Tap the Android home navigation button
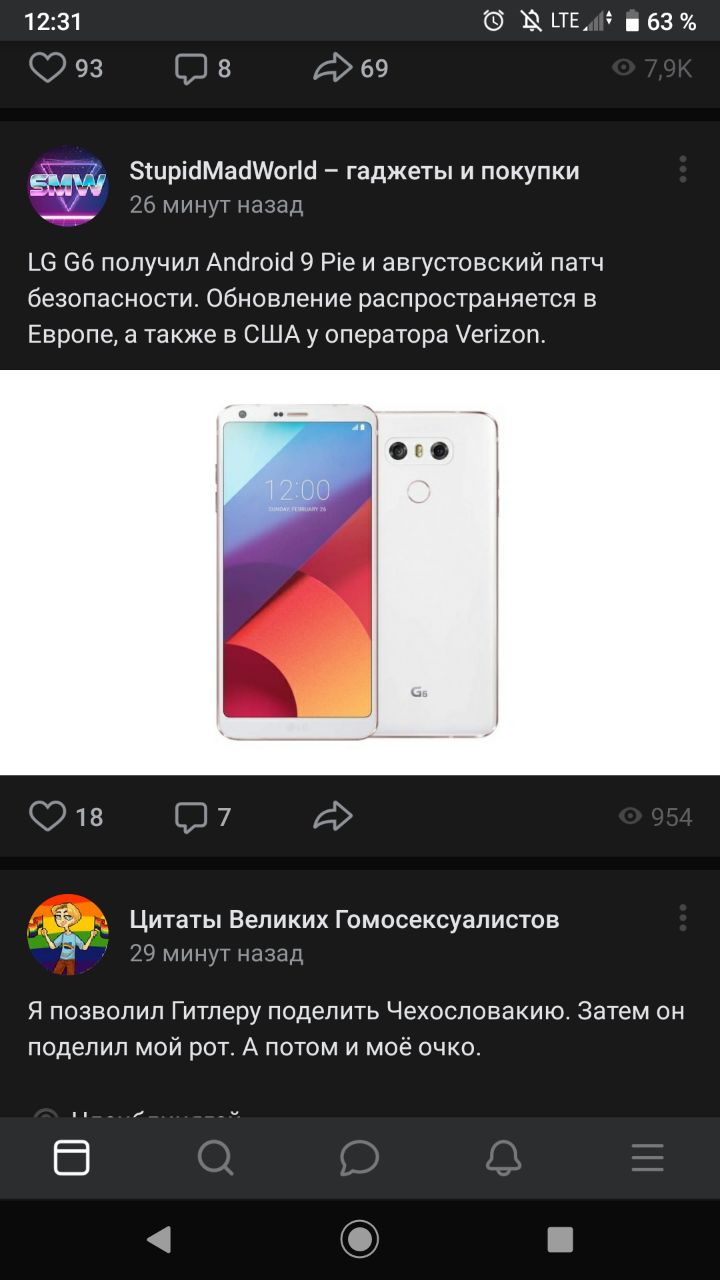 pos(360,1240)
